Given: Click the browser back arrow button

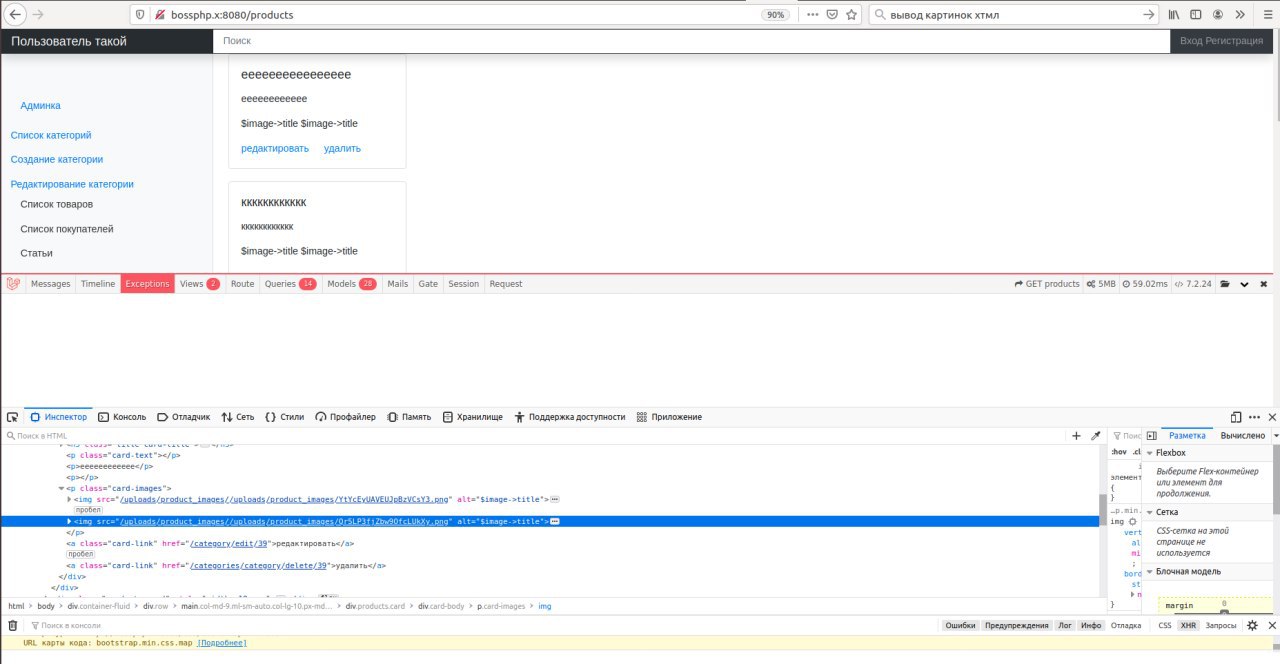Looking at the screenshot, I should pos(16,15).
